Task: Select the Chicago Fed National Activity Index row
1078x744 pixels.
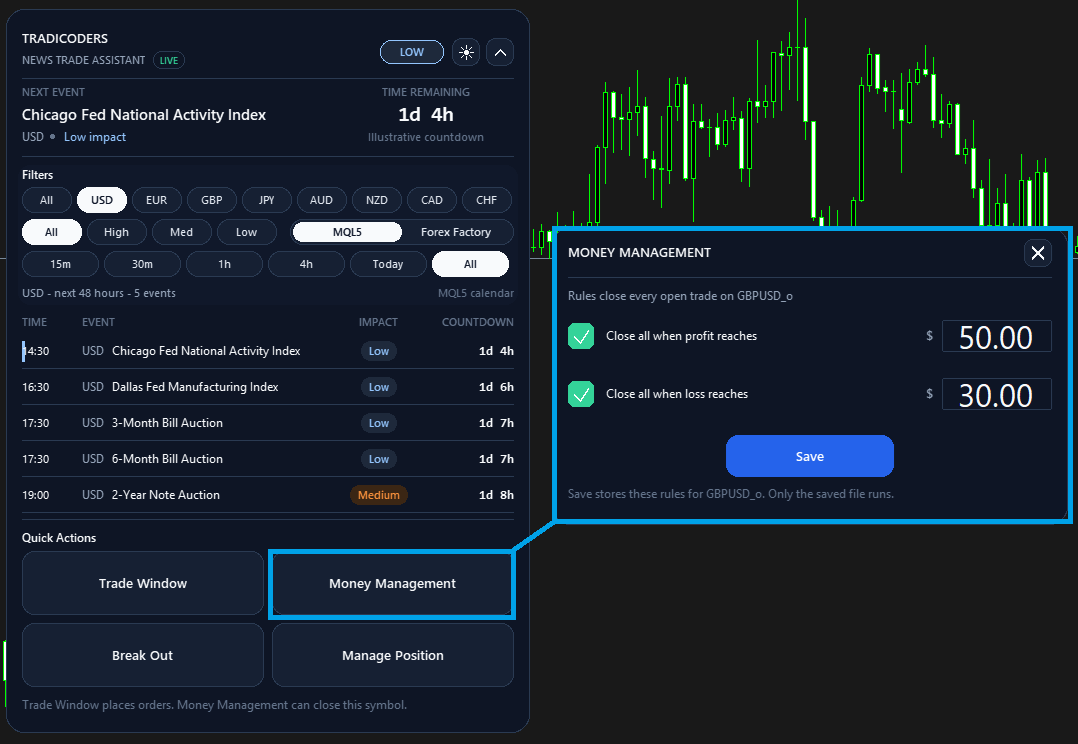Action: coord(268,351)
